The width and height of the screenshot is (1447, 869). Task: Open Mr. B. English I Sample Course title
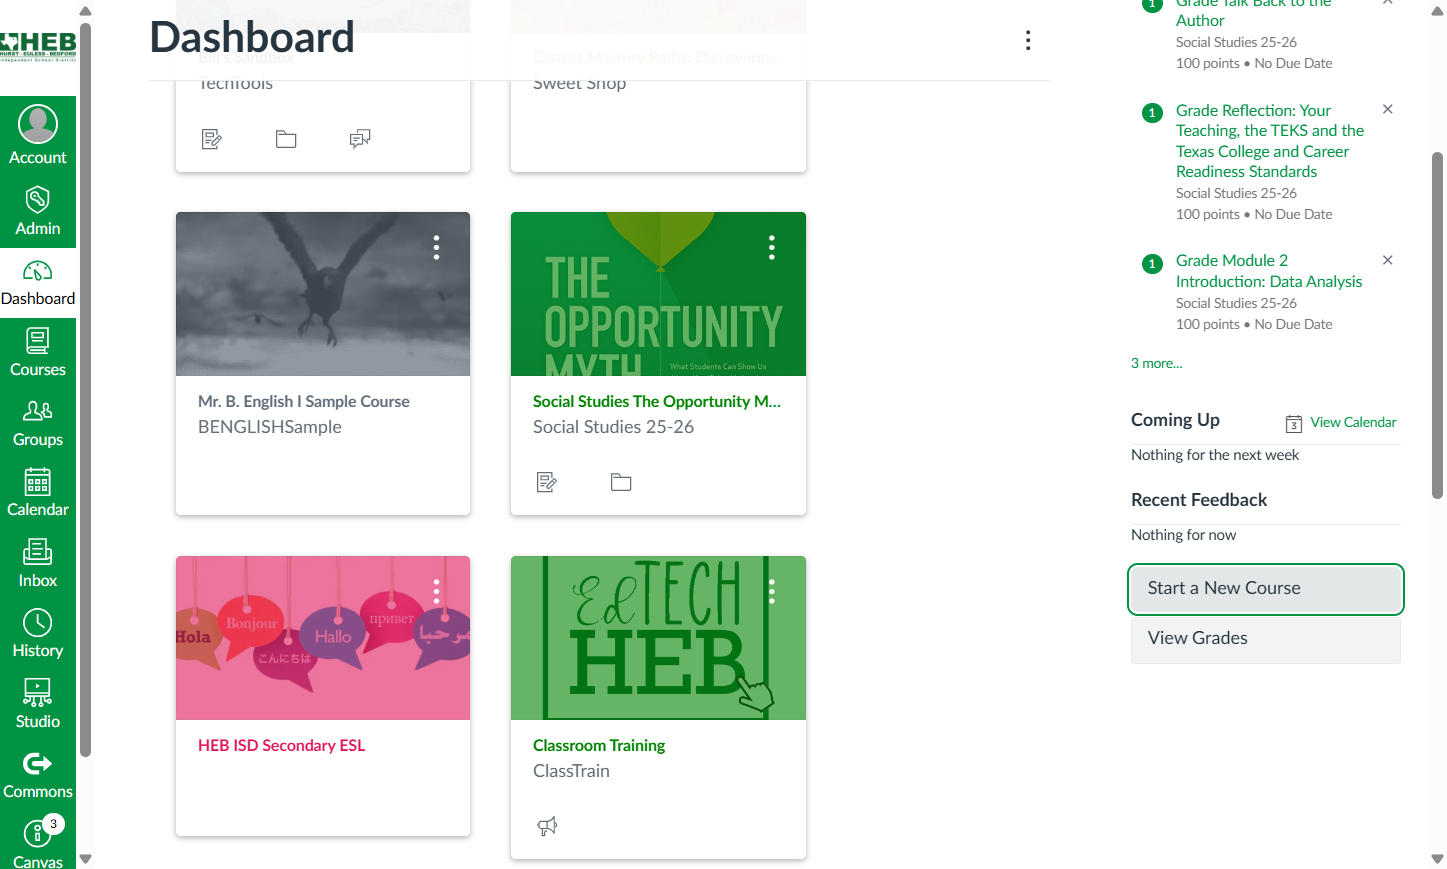(x=304, y=401)
